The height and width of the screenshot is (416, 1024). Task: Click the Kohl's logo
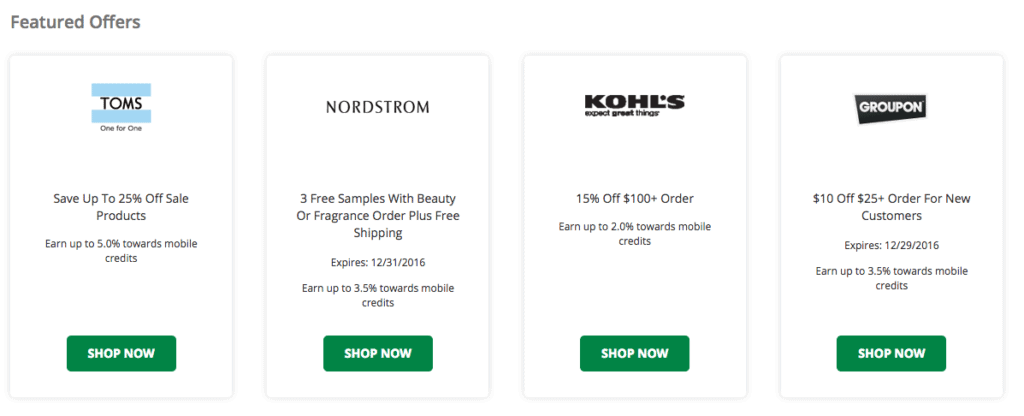[x=634, y=105]
